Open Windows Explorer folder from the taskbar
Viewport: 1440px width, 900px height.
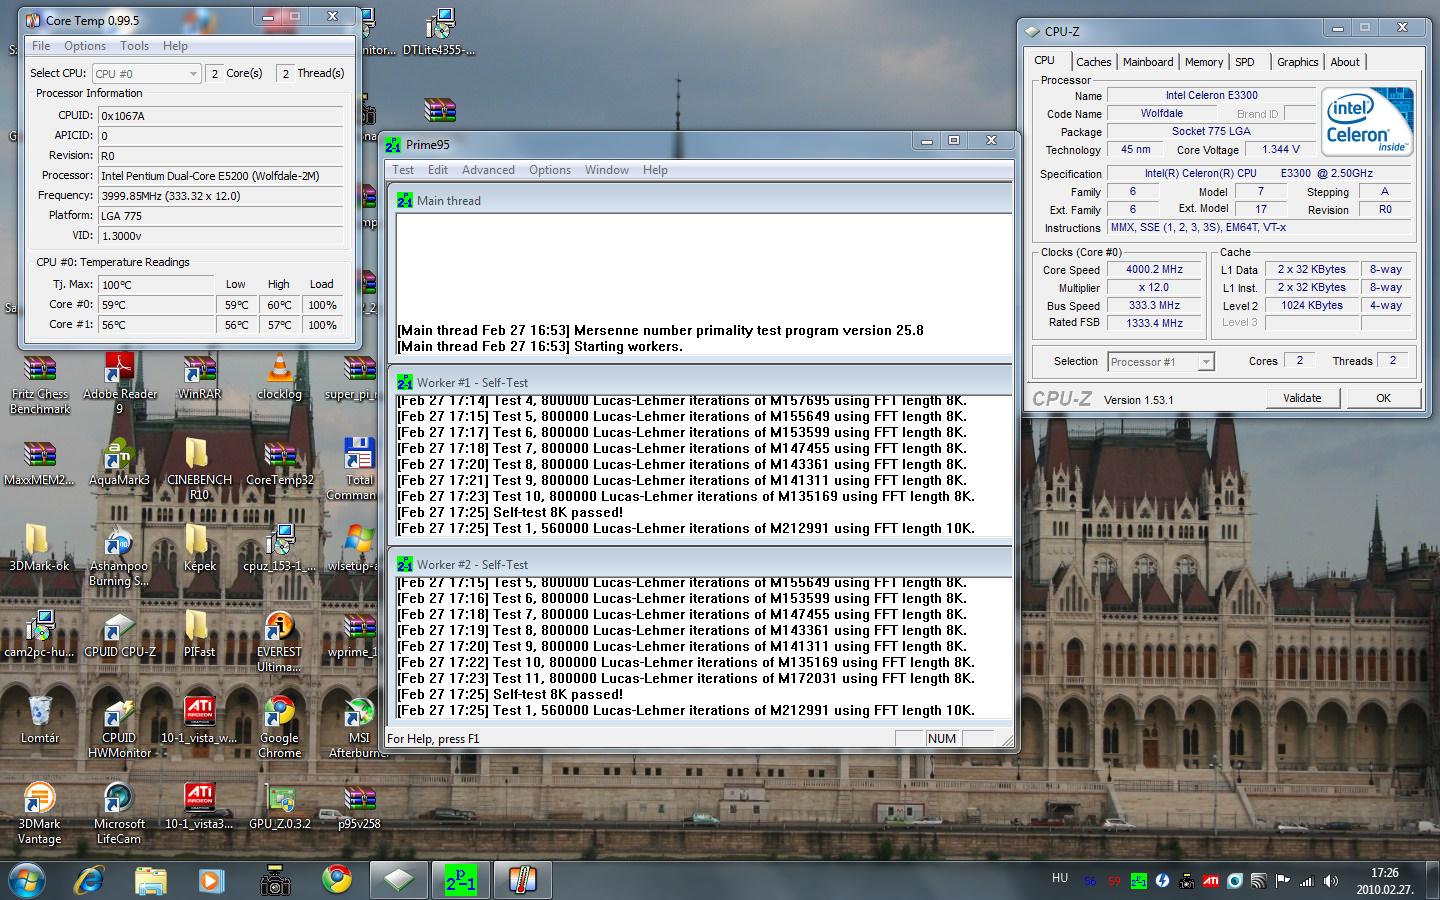pos(151,880)
